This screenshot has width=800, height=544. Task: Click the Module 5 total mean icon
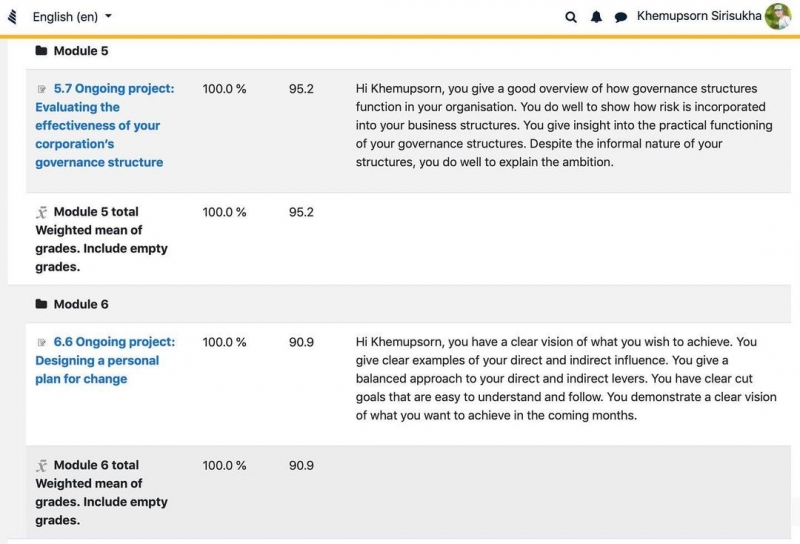click(41, 212)
